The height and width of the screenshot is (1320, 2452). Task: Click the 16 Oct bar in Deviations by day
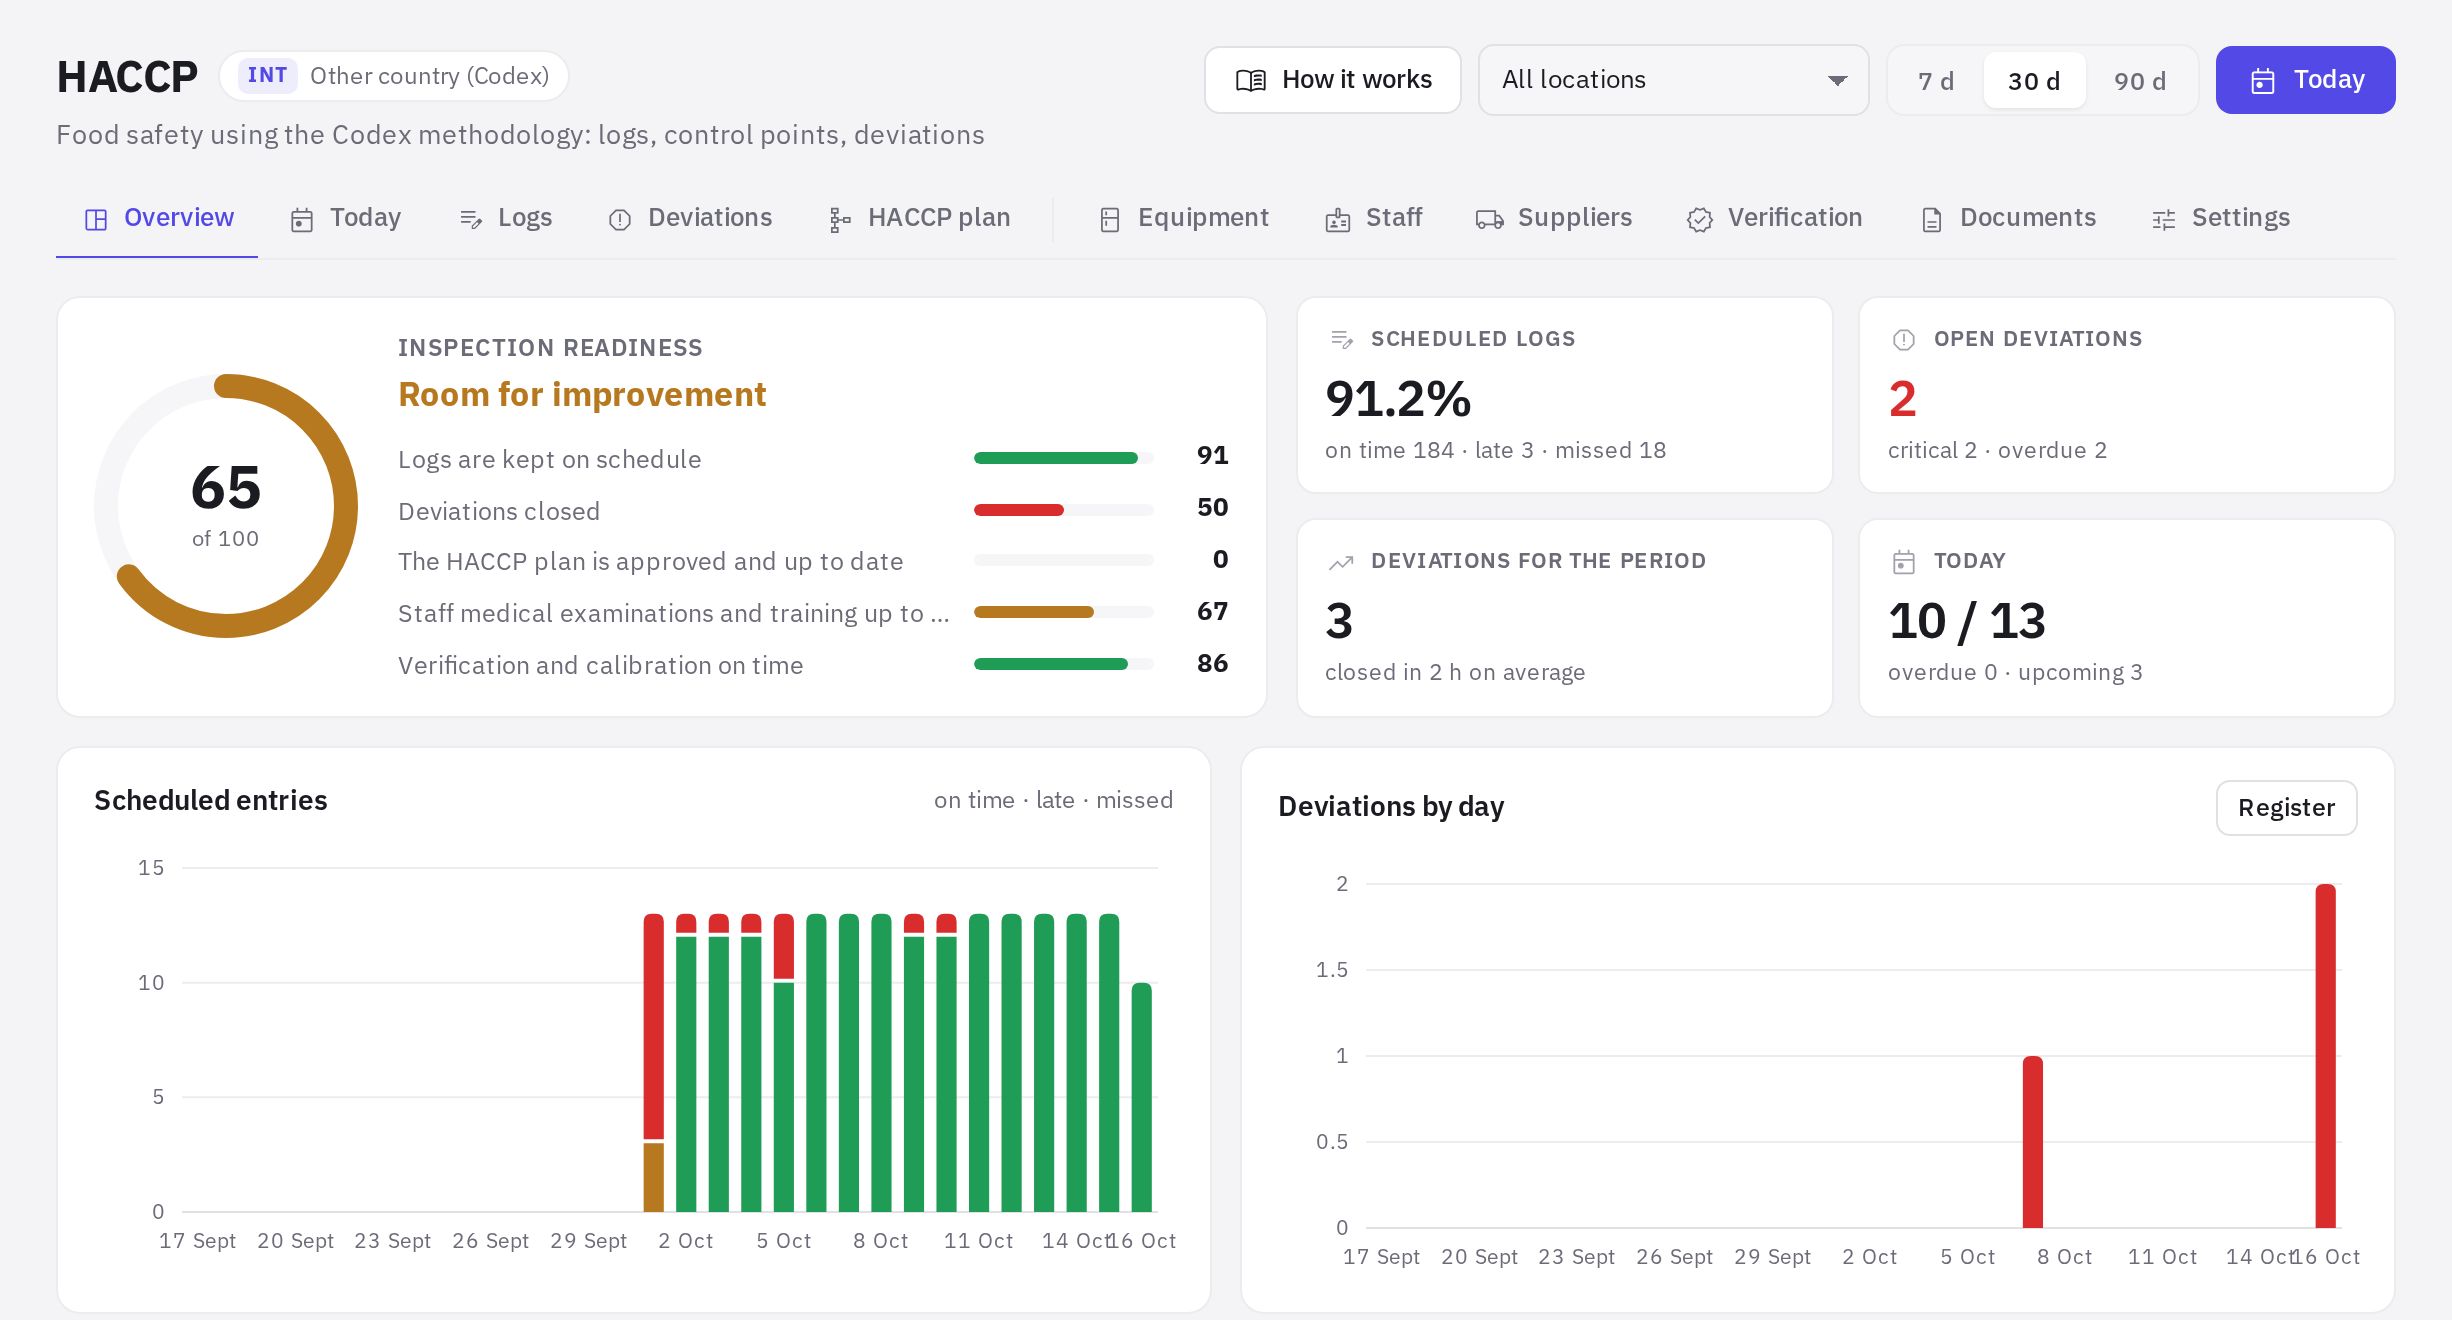[x=2326, y=1055]
